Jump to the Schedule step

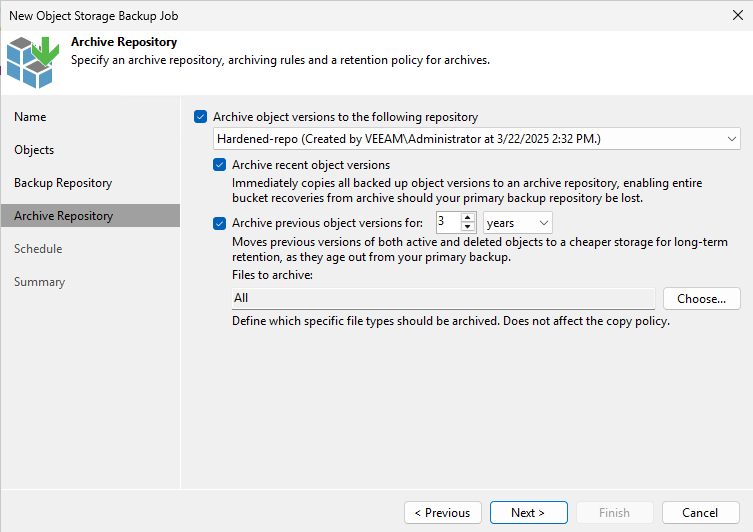[38, 249]
